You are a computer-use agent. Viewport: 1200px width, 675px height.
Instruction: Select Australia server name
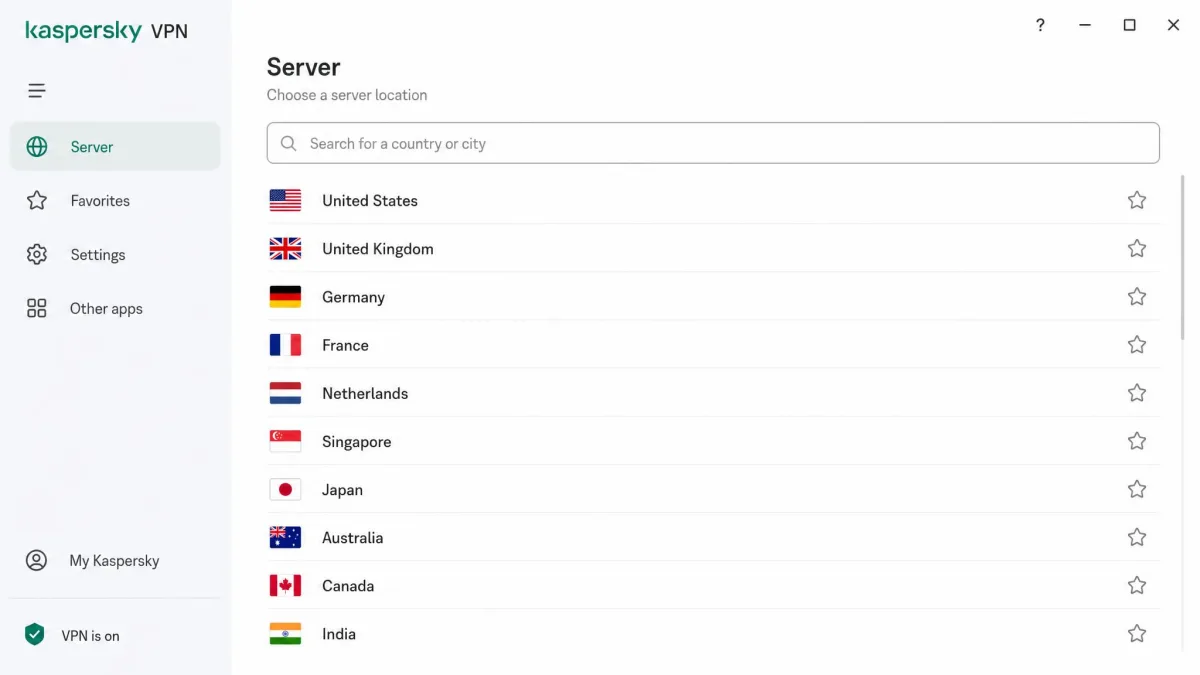click(x=352, y=538)
